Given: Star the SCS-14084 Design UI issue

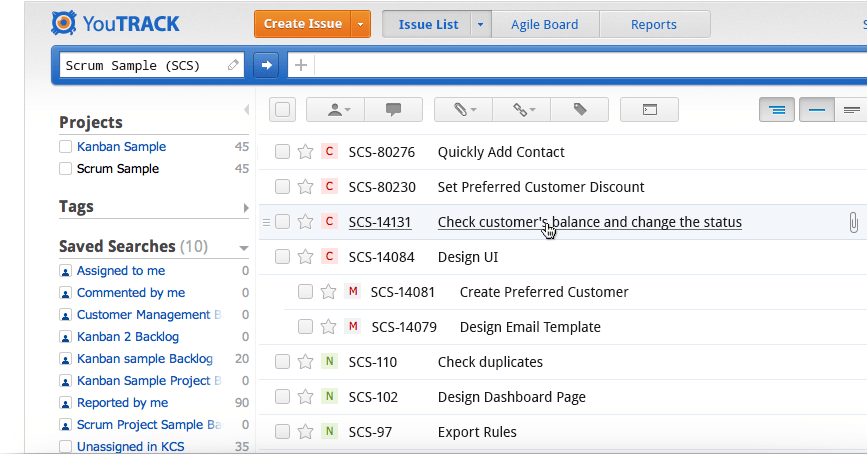Looking at the screenshot, I should tap(305, 257).
